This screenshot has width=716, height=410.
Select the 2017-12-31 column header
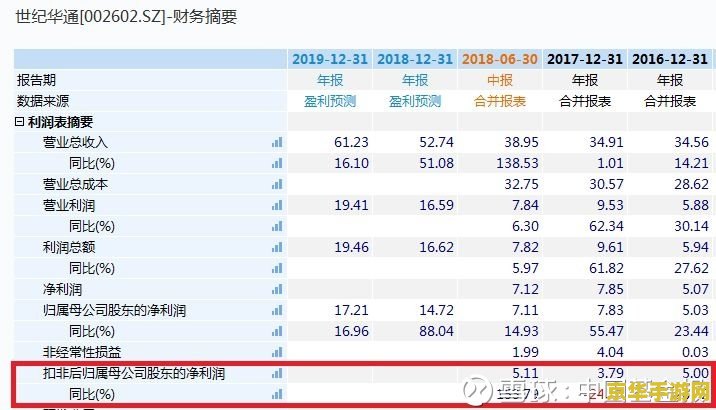[x=584, y=59]
